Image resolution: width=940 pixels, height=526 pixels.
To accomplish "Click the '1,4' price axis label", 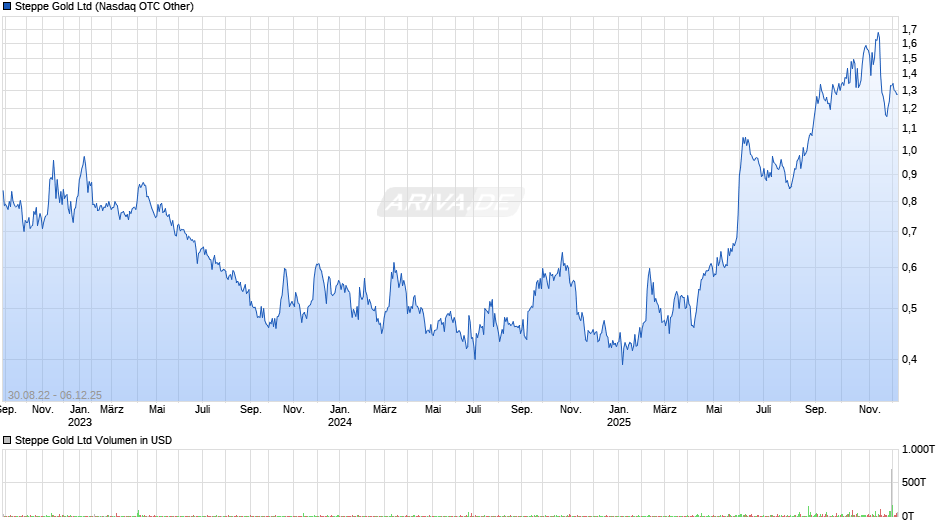I will 909,74.
